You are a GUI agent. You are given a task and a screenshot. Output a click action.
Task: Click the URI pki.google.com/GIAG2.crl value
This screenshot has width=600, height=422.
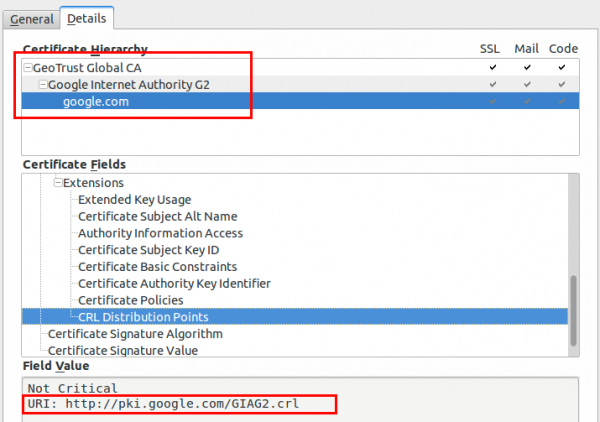tap(163, 404)
